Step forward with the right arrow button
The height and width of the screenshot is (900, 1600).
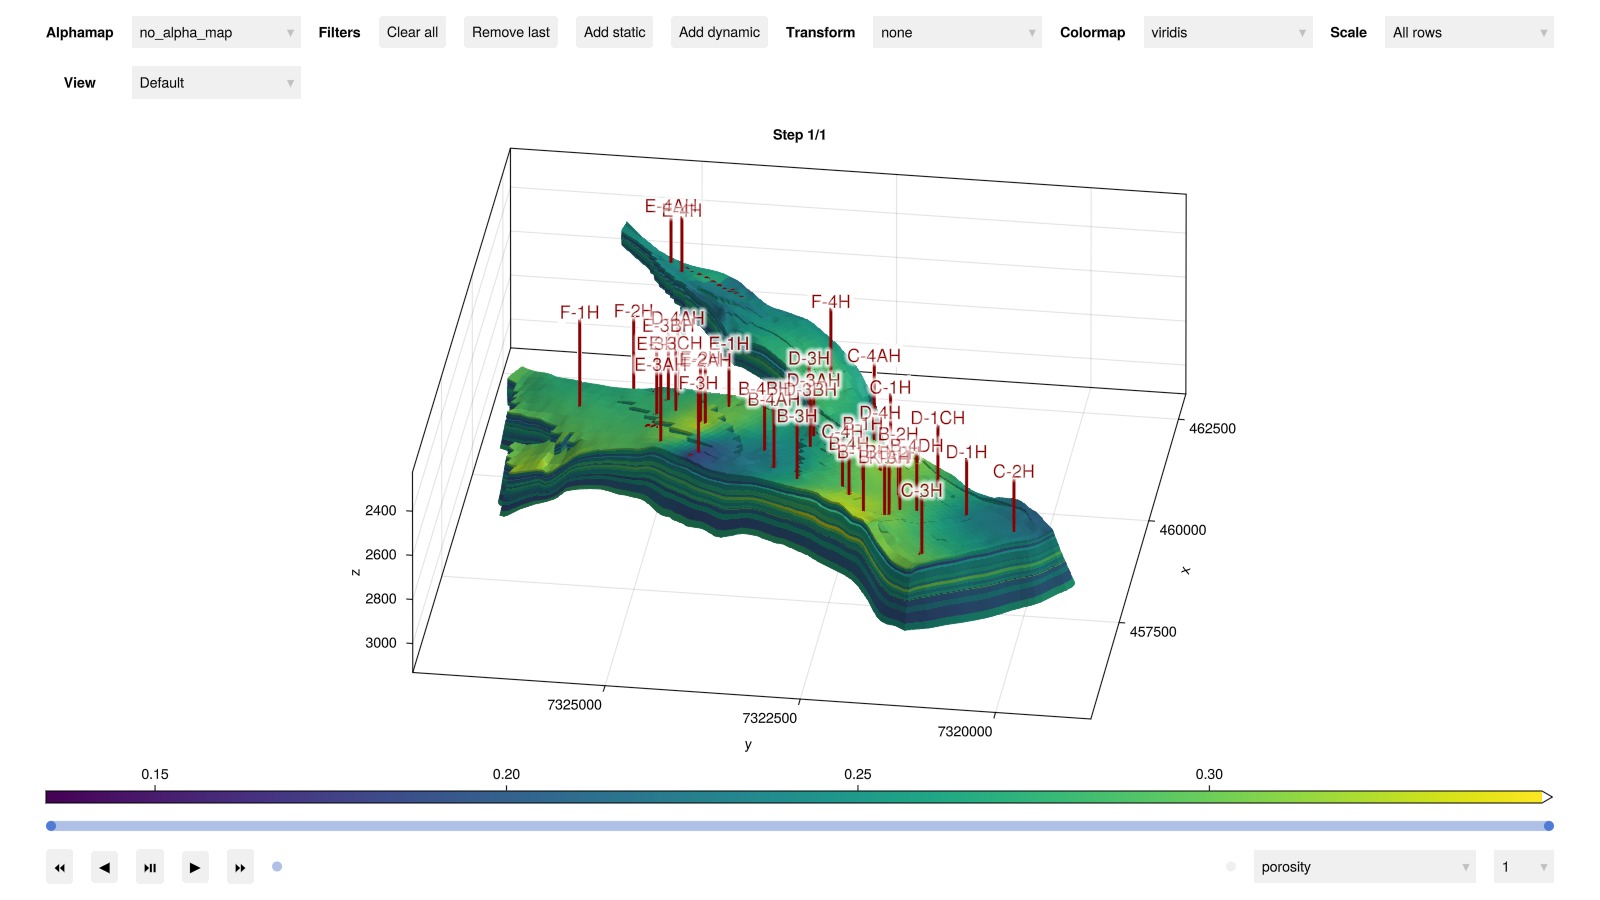point(194,867)
